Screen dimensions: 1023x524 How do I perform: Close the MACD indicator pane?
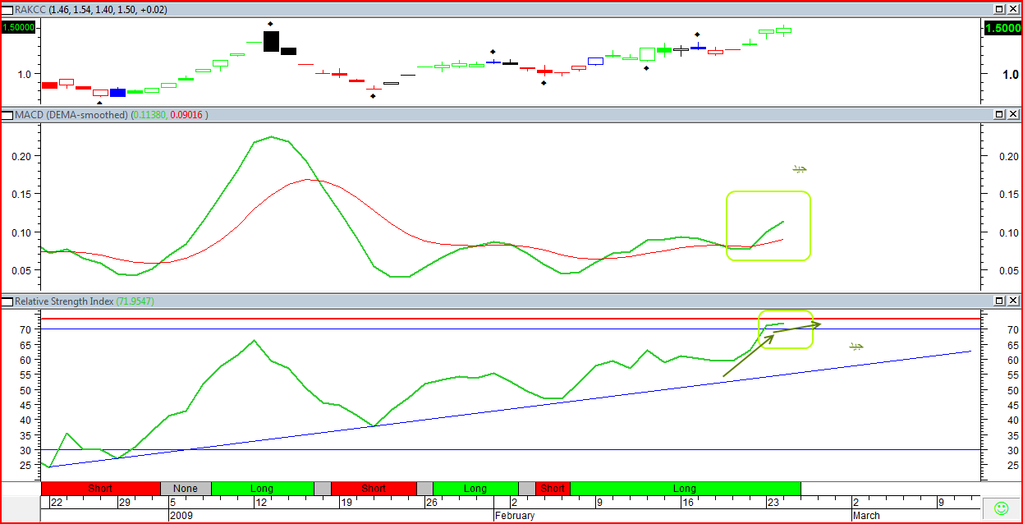click(x=1013, y=116)
